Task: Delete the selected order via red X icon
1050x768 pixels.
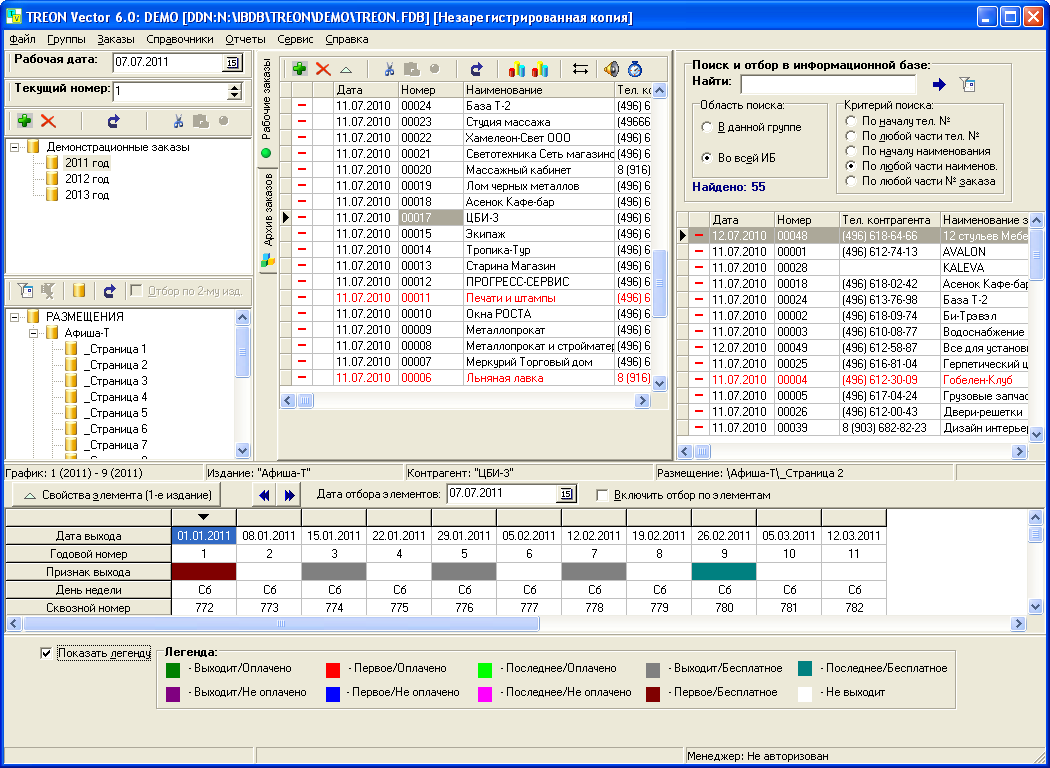Action: (x=323, y=69)
